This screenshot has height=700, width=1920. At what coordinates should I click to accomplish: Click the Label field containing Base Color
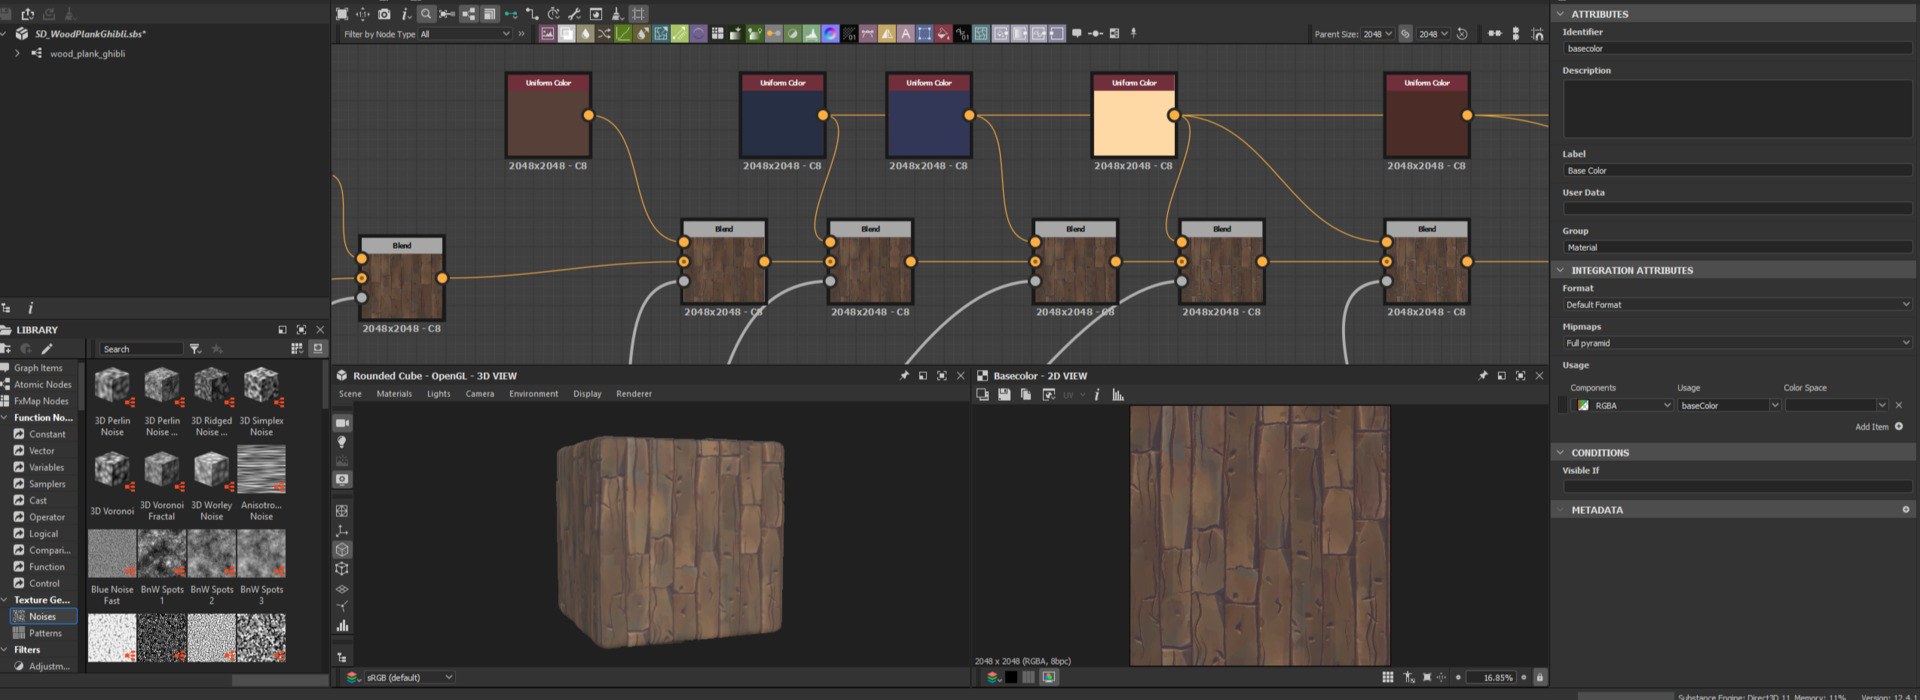point(1737,171)
